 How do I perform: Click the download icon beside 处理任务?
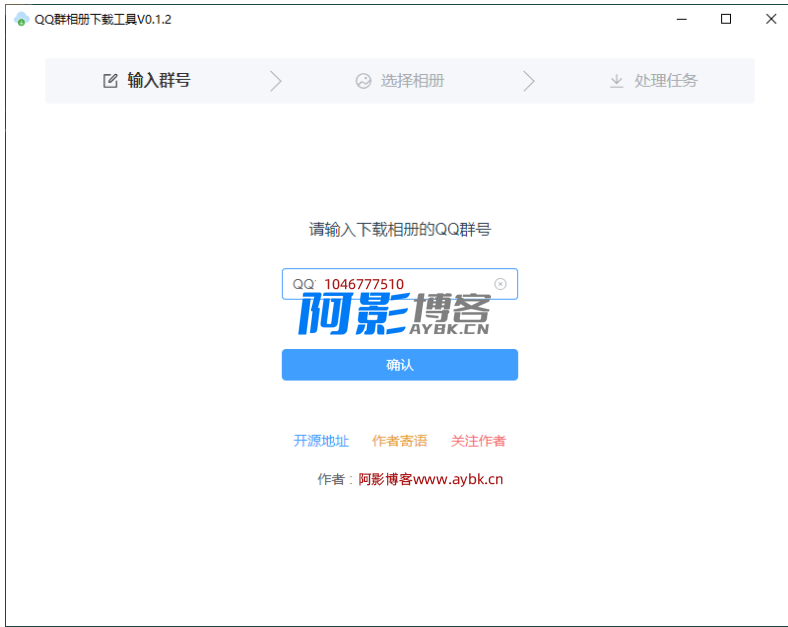click(x=617, y=81)
